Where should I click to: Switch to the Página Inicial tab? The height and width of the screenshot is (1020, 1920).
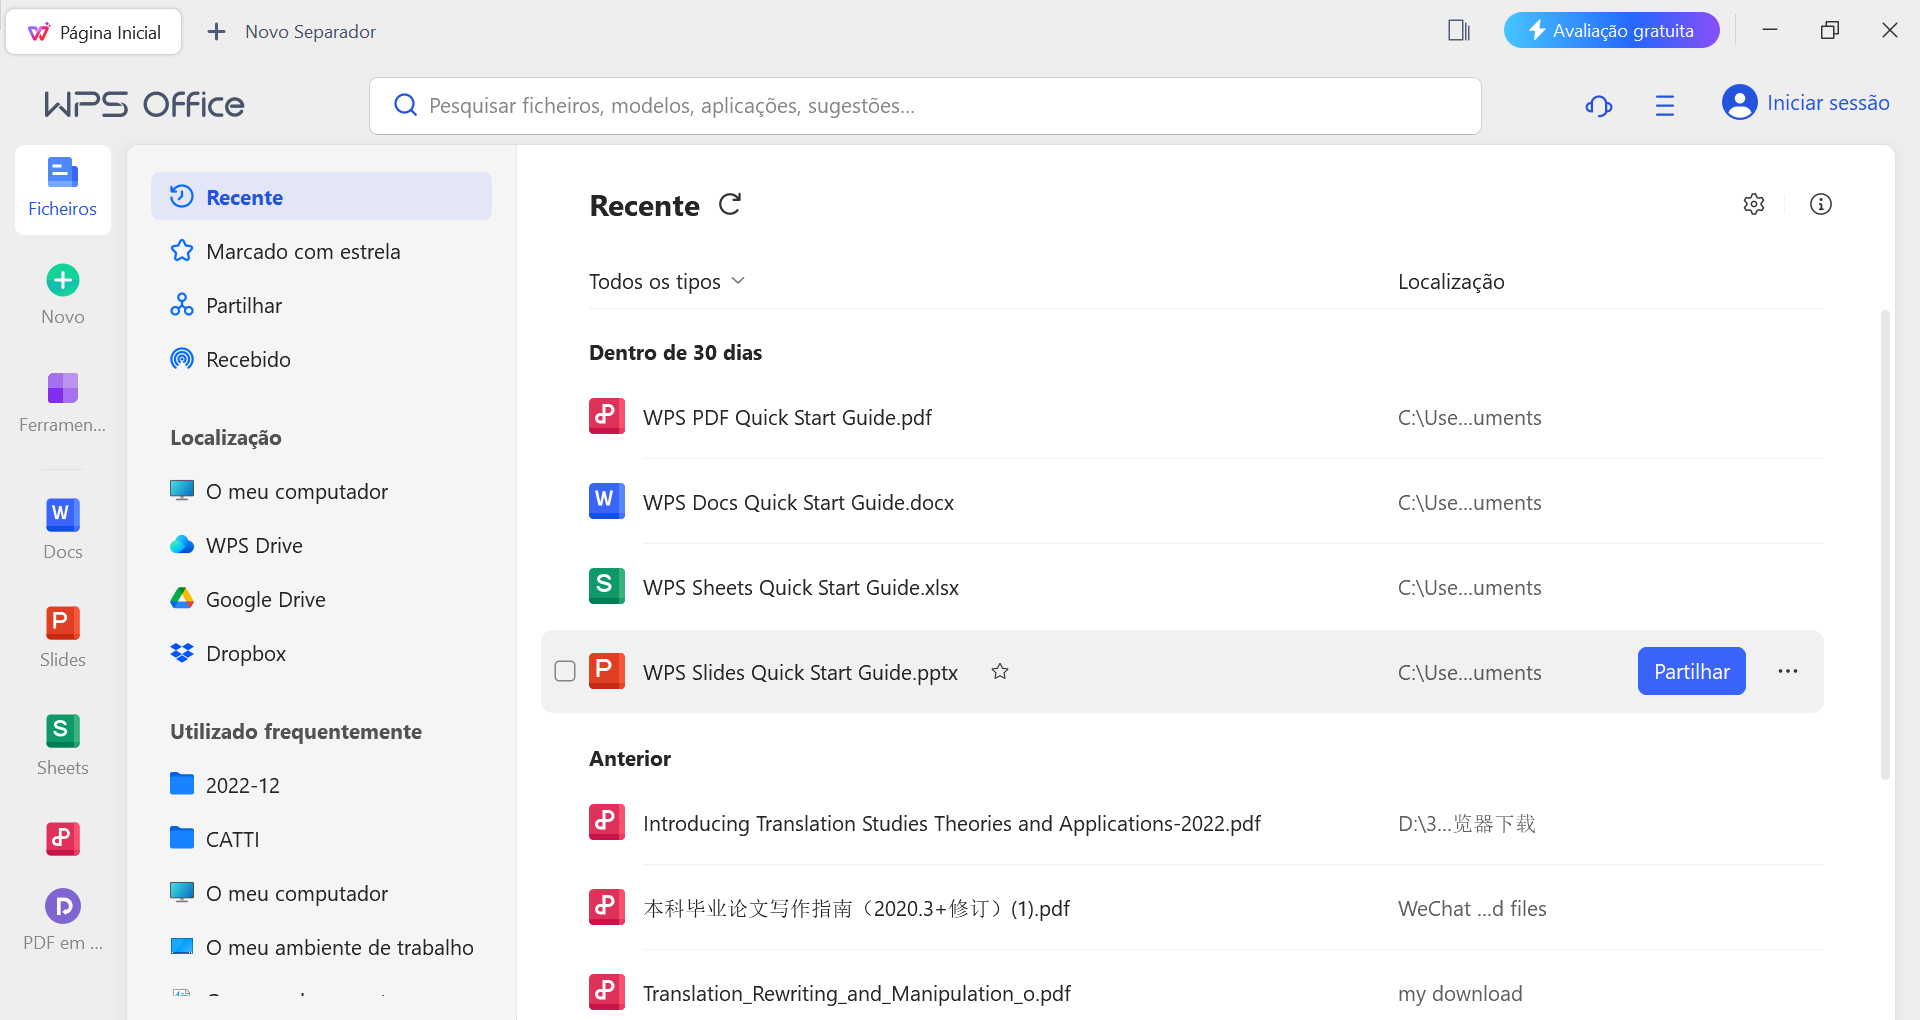click(94, 32)
